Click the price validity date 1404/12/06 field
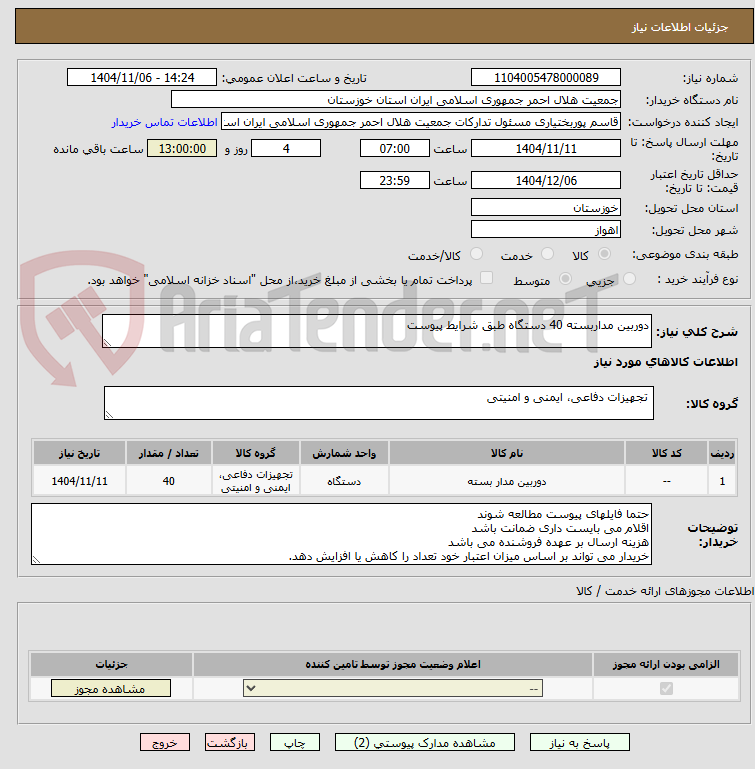The width and height of the screenshot is (755, 769). 546,180
